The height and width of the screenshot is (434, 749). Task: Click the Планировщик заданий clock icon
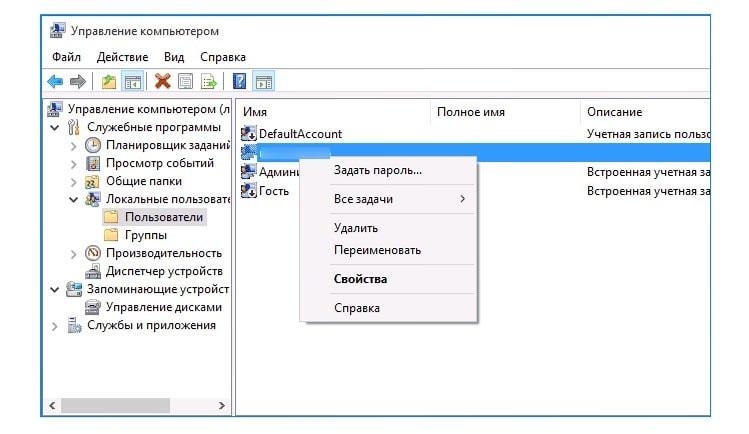pyautogui.click(x=93, y=145)
